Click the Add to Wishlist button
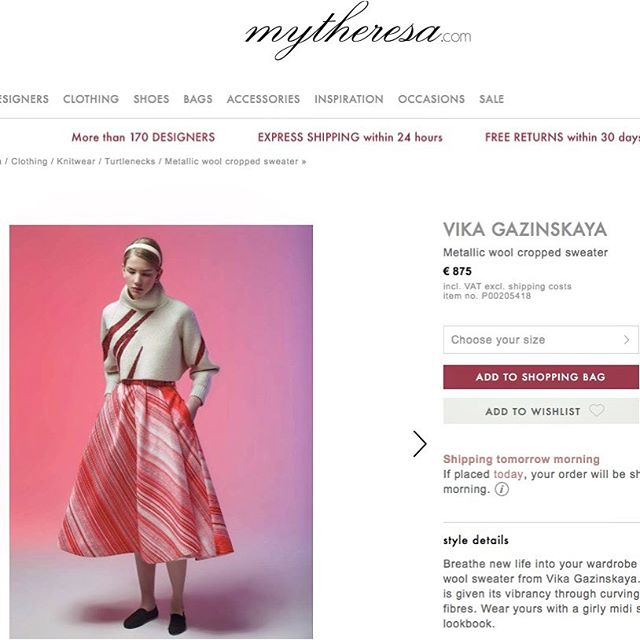Image resolution: width=640 pixels, height=640 pixels. tap(541, 411)
